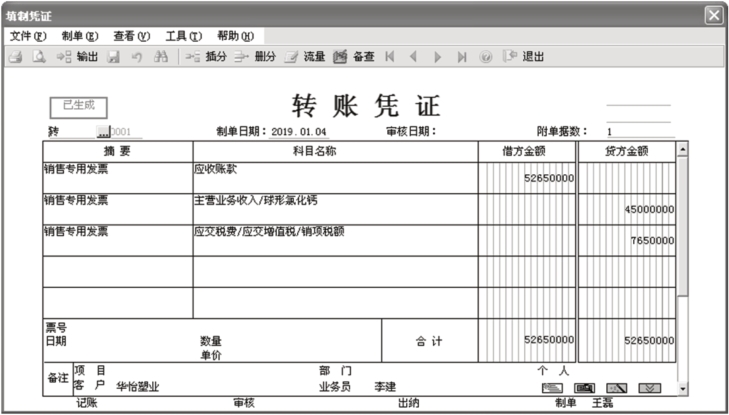Click the vertical scrollbar thumb
Screen dimensions: 729x415
tap(682, 227)
